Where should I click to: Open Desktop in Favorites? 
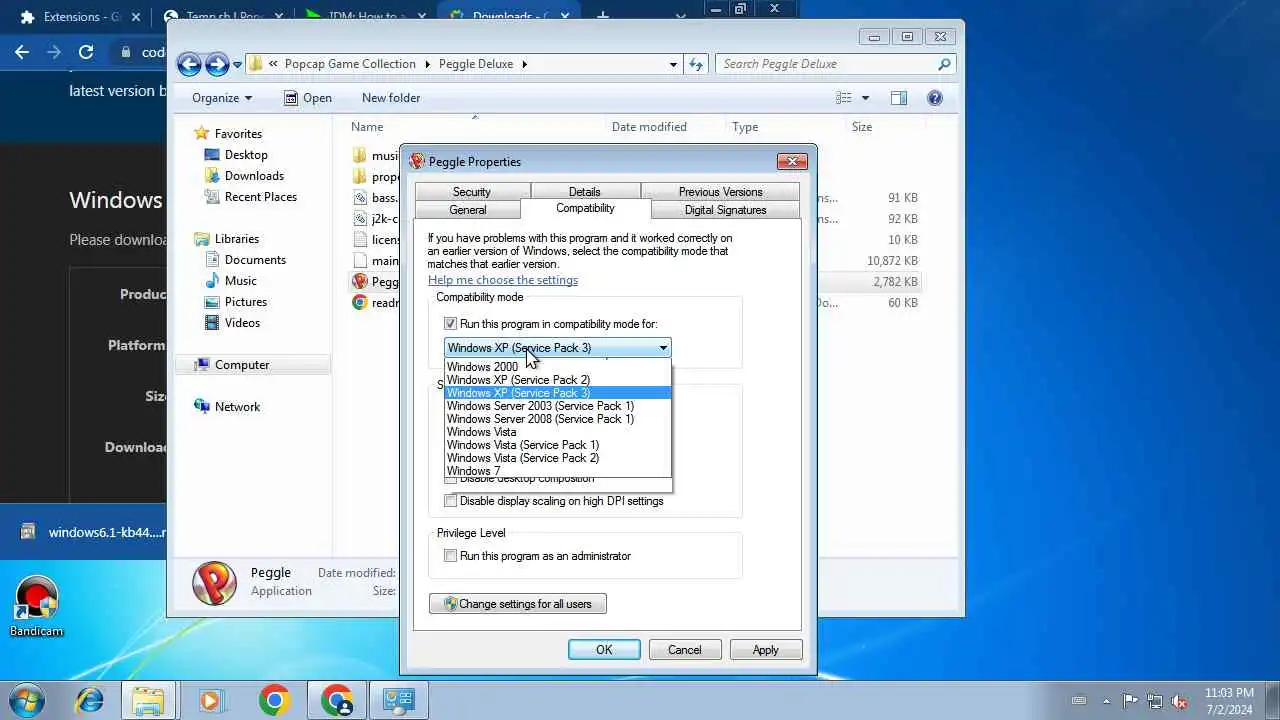pyautogui.click(x=246, y=155)
